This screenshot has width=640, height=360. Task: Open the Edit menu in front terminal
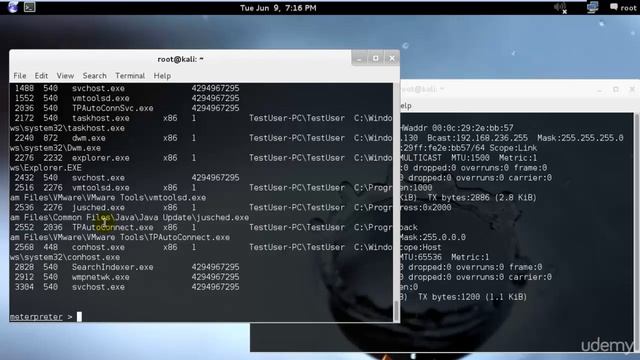[41, 76]
